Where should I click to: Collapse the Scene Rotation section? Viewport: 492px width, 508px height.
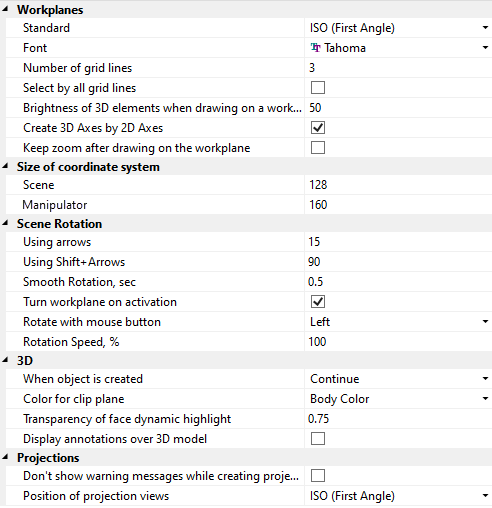[5, 223]
